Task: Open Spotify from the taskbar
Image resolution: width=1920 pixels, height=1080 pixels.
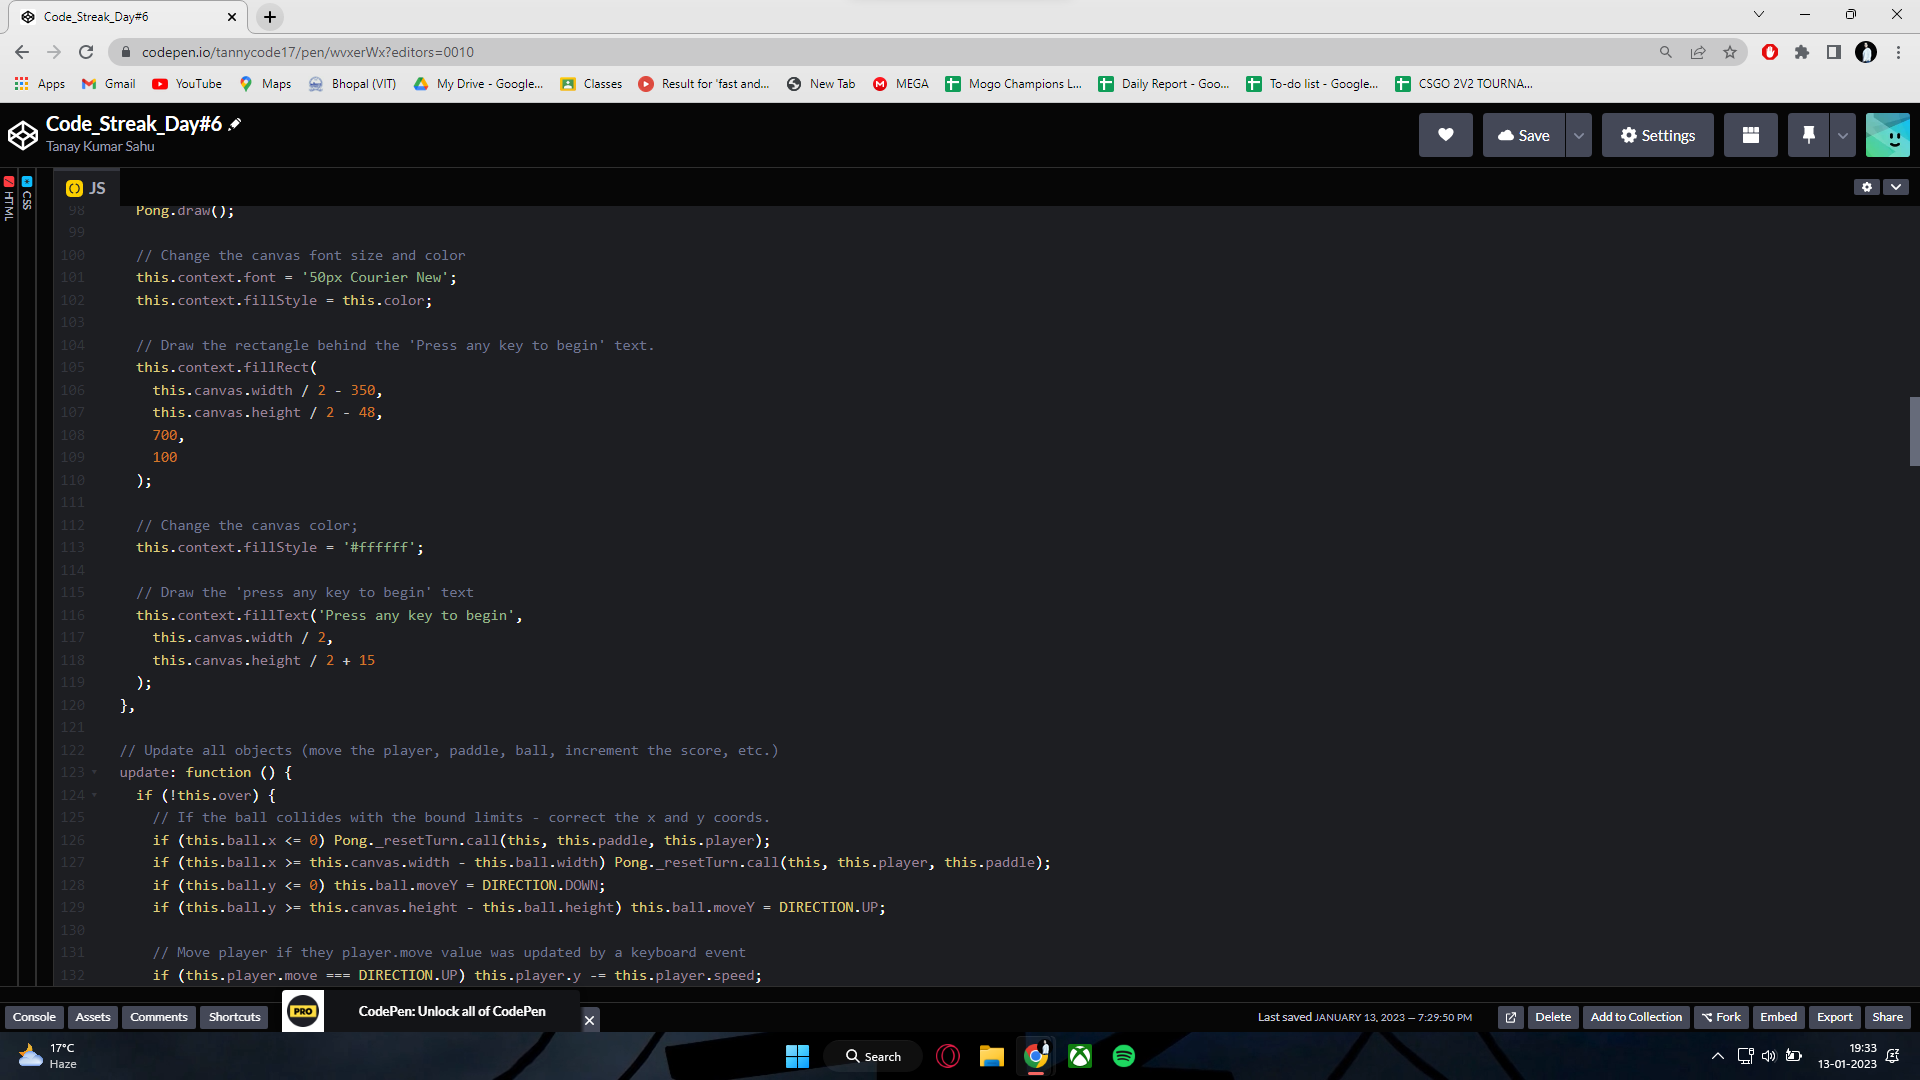Action: pyautogui.click(x=1123, y=1055)
